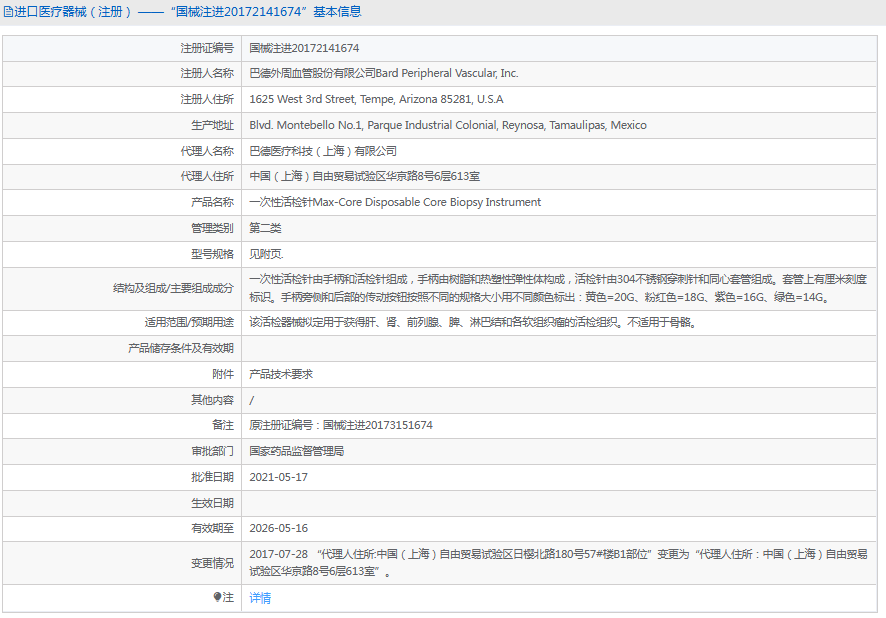Click the 附件 row label
The image size is (886, 618).
[223, 374]
